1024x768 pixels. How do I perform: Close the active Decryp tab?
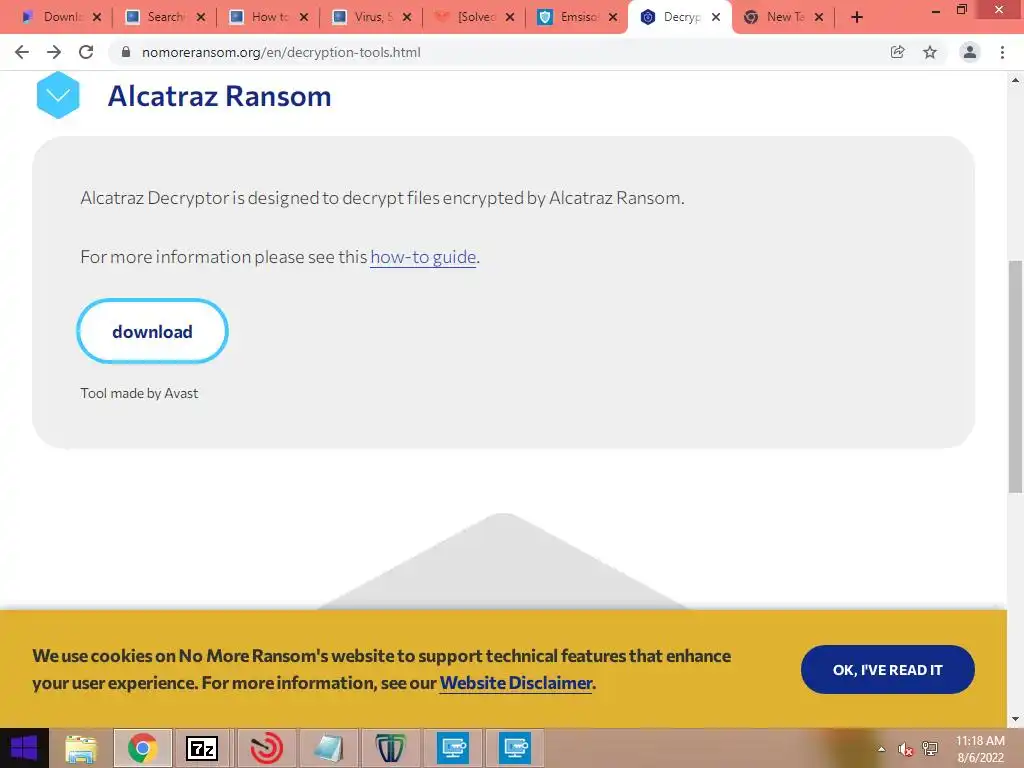coord(716,17)
